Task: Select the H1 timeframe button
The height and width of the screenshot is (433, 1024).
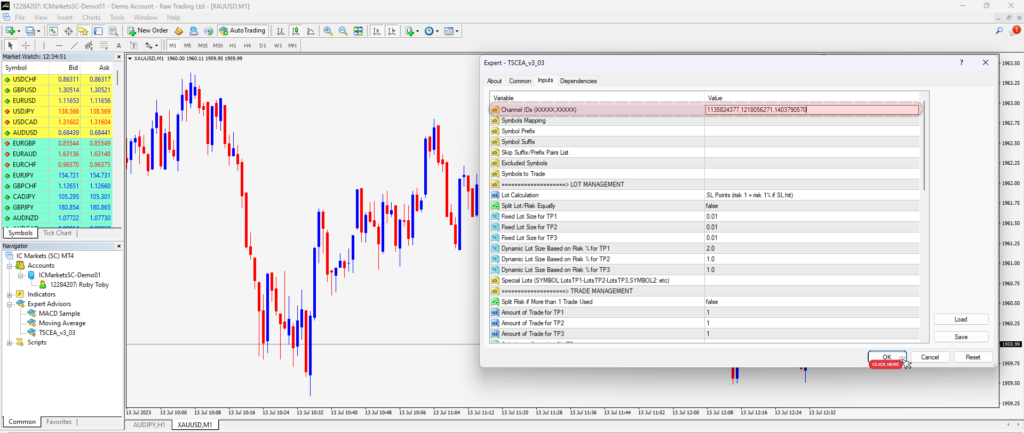Action: (233, 45)
